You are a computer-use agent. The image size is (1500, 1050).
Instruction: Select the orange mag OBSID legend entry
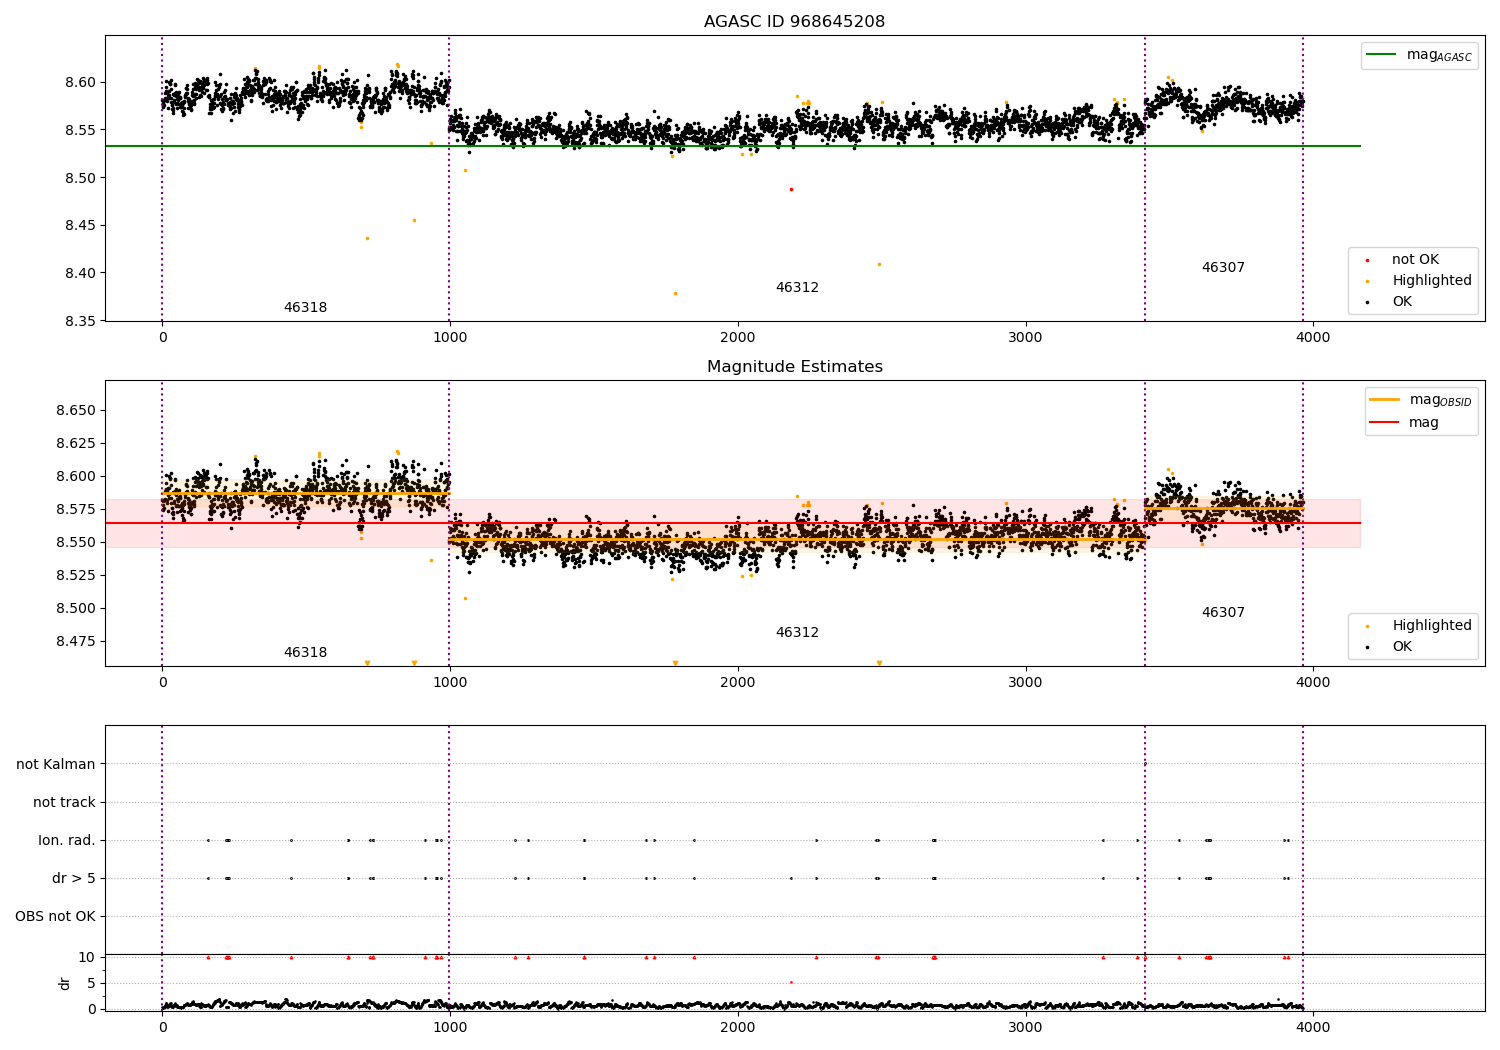click(1420, 400)
